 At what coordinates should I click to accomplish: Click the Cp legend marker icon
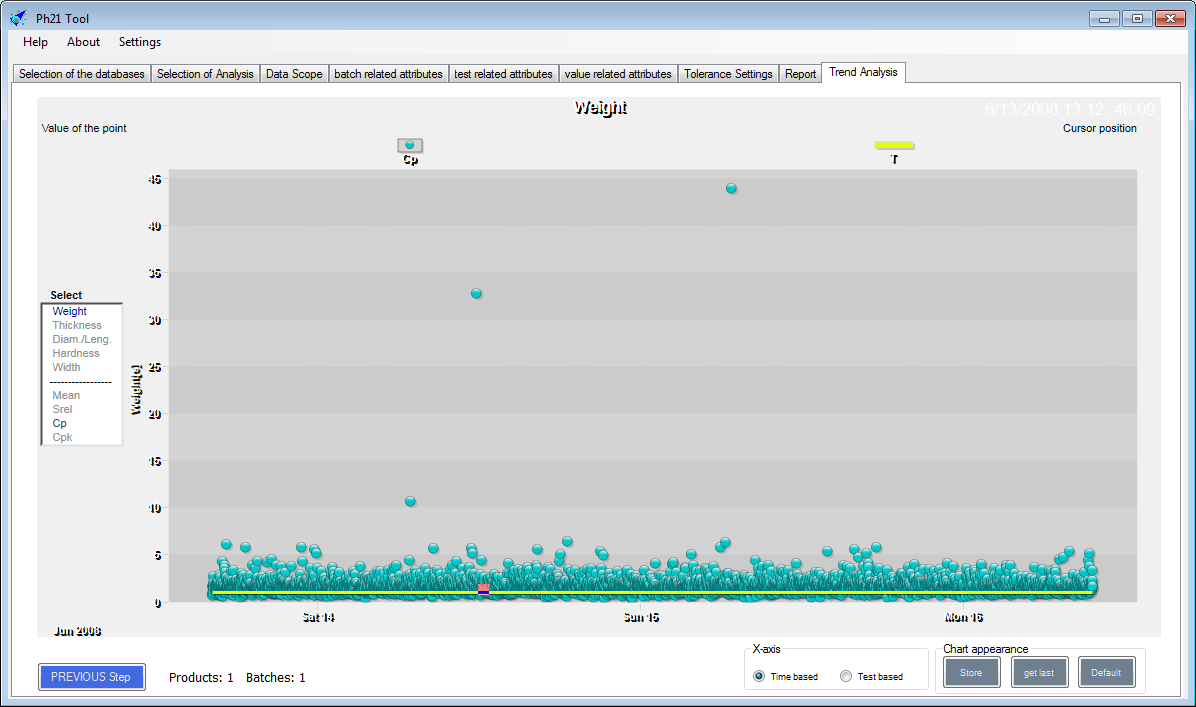(x=410, y=145)
